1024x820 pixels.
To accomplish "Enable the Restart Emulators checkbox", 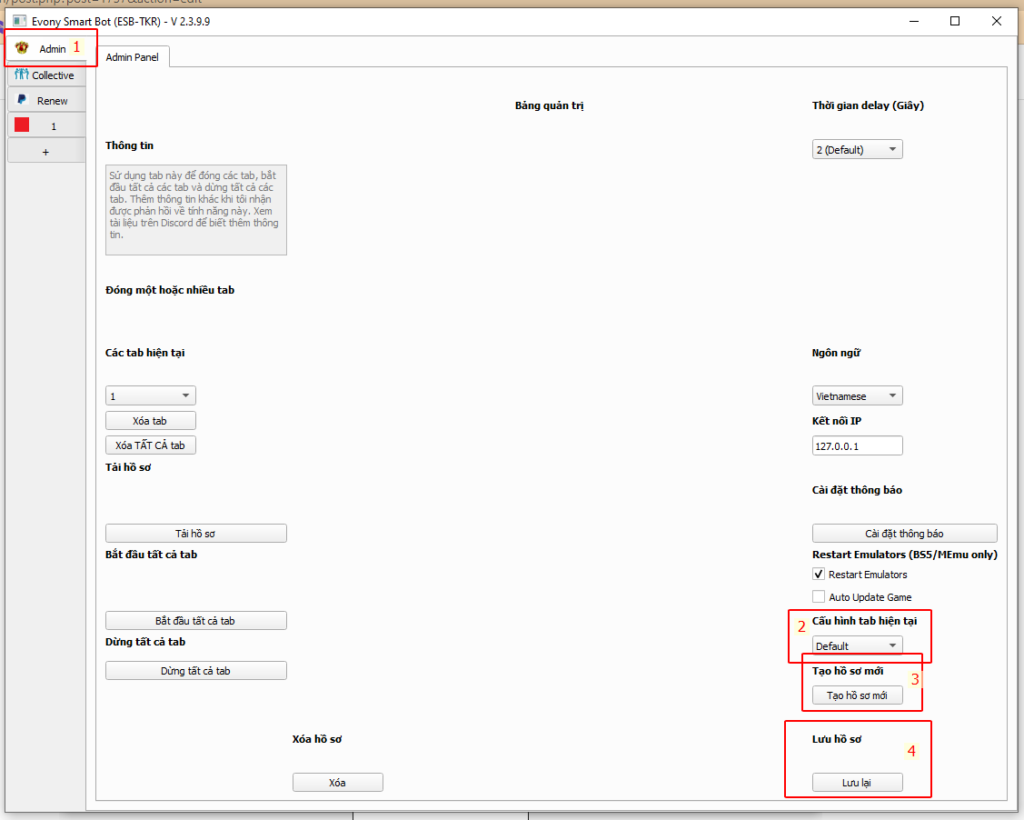I will pyautogui.click(x=820, y=575).
